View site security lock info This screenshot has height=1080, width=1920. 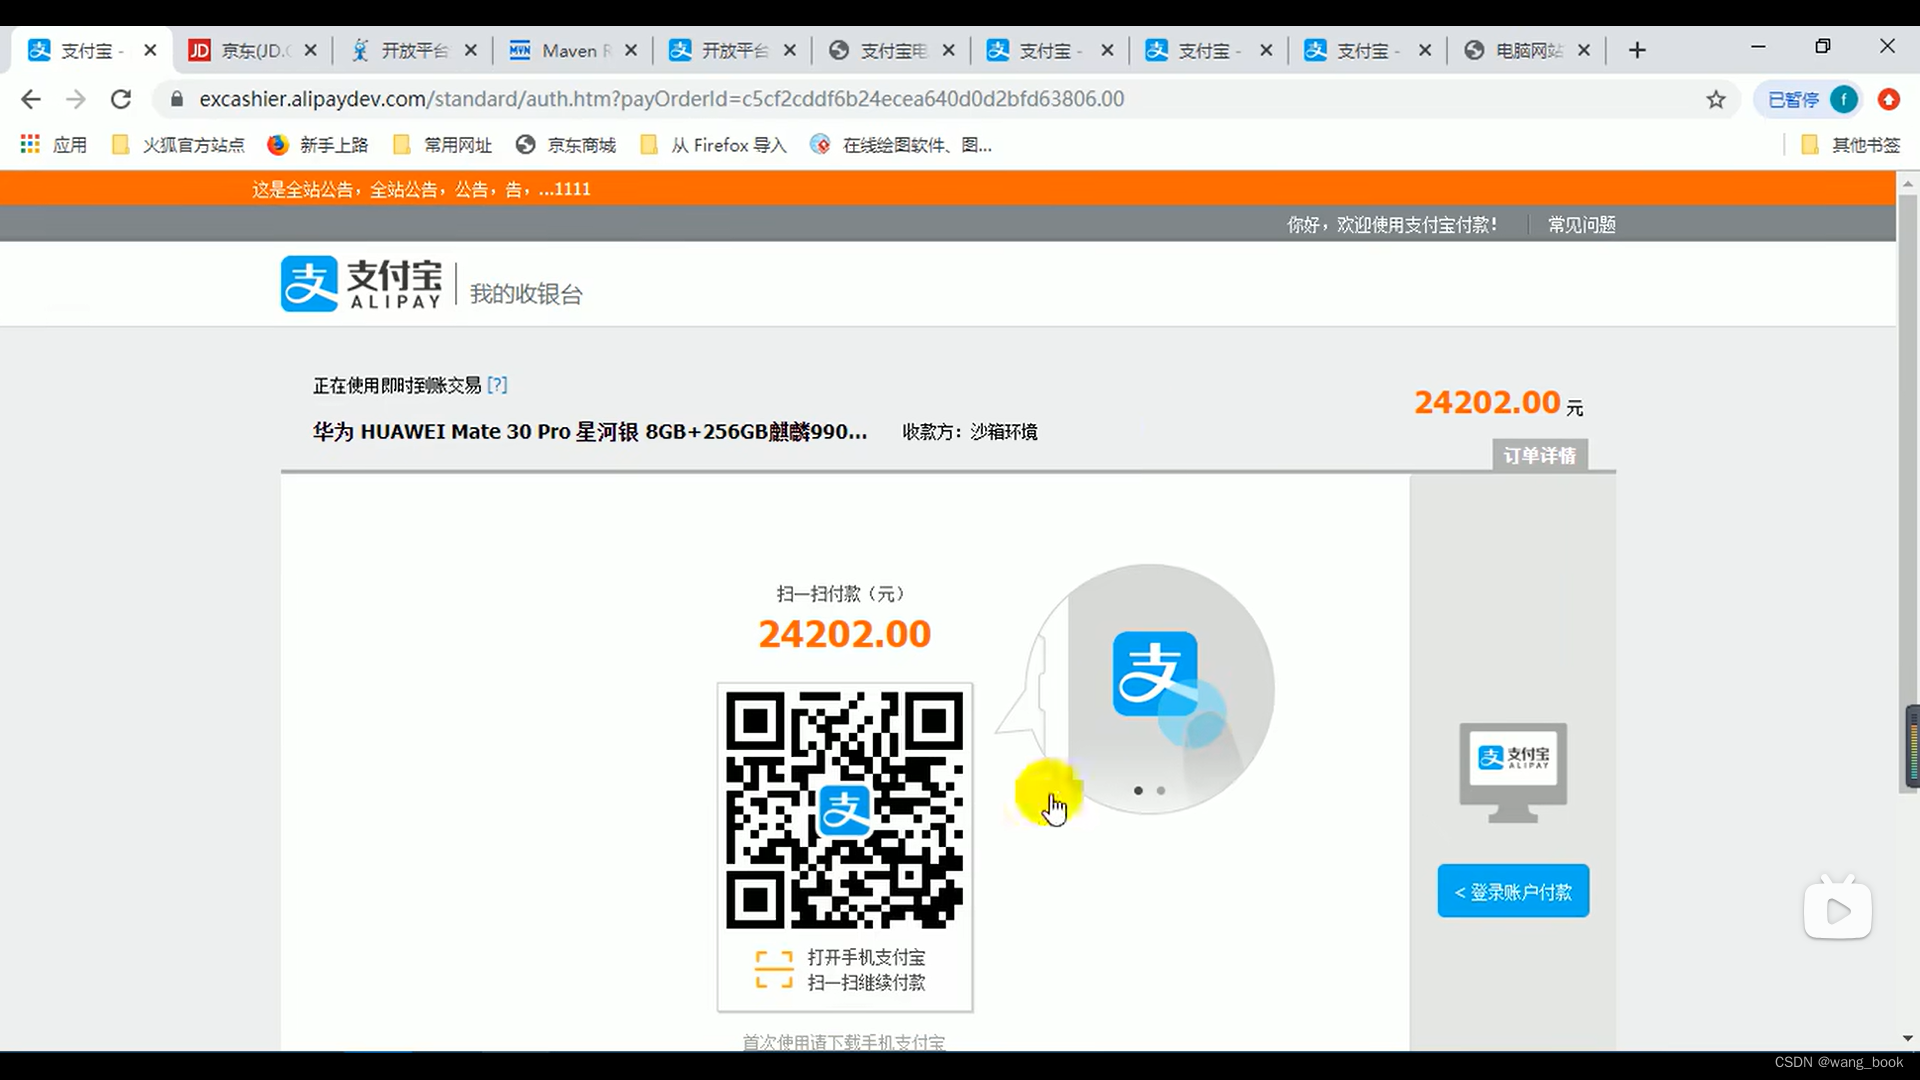(177, 99)
